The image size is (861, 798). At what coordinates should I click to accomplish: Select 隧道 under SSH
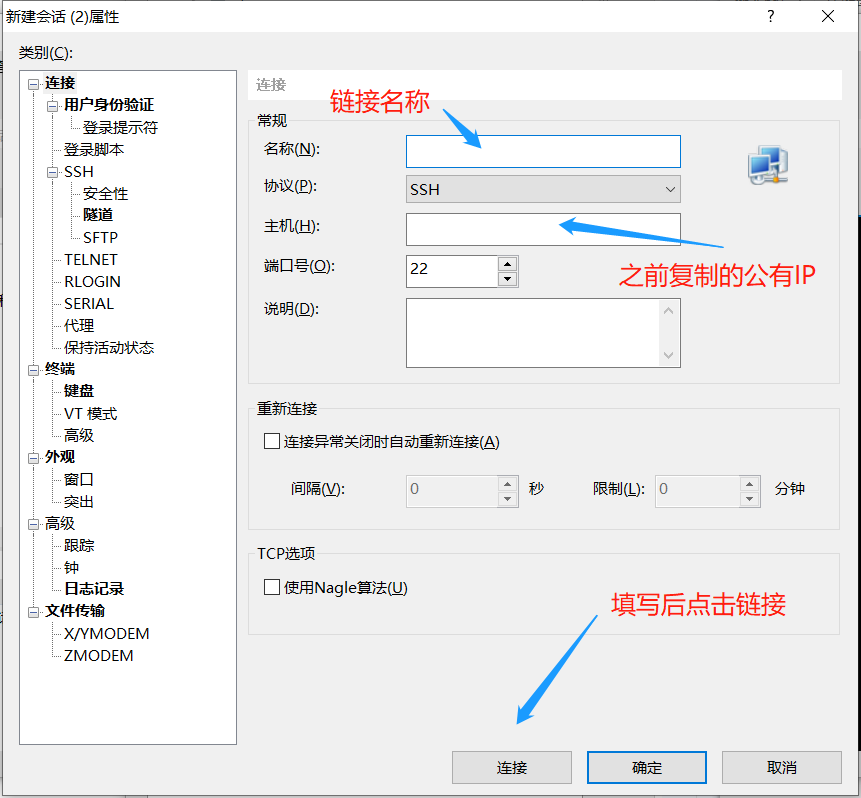98,215
